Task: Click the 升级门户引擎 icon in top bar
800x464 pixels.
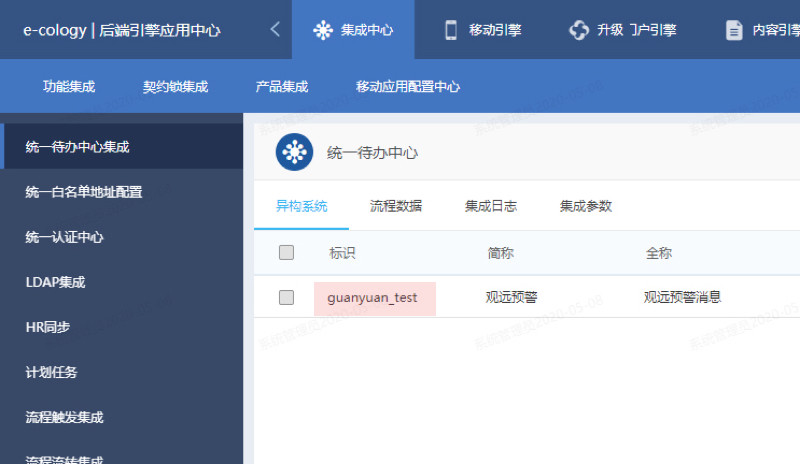Action: [x=578, y=30]
